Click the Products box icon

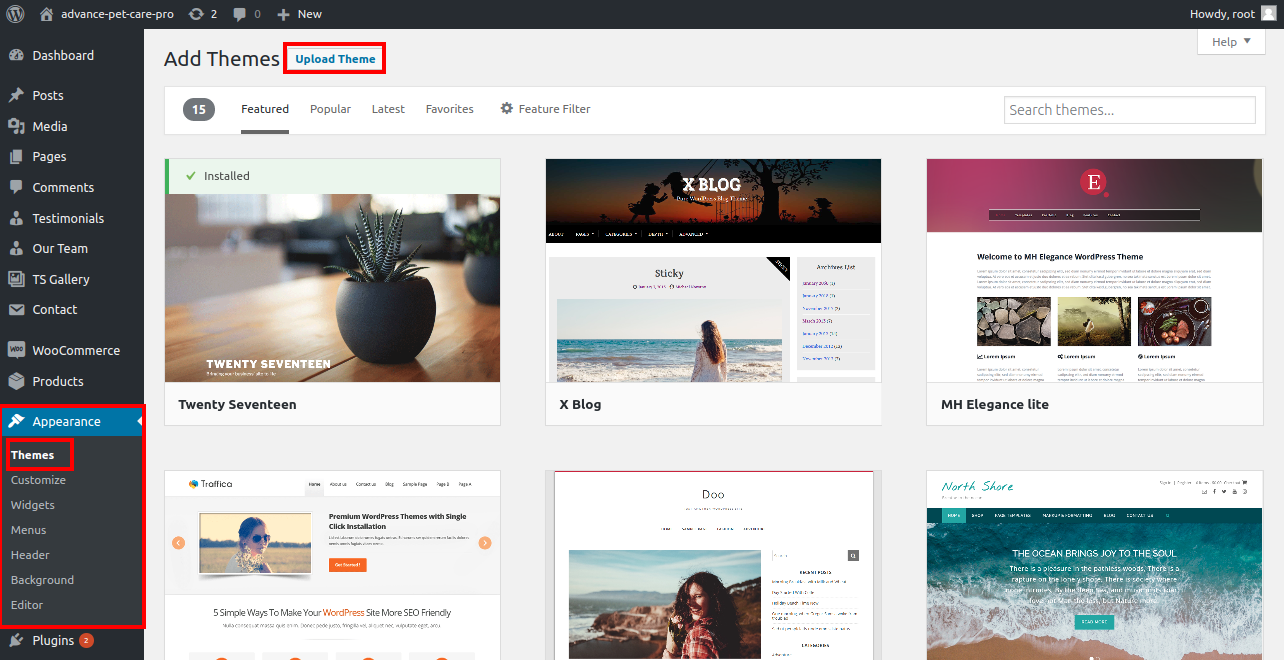tap(16, 382)
